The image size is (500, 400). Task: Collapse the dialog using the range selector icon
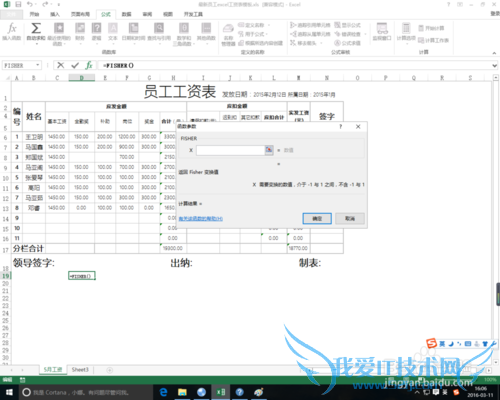click(269, 150)
